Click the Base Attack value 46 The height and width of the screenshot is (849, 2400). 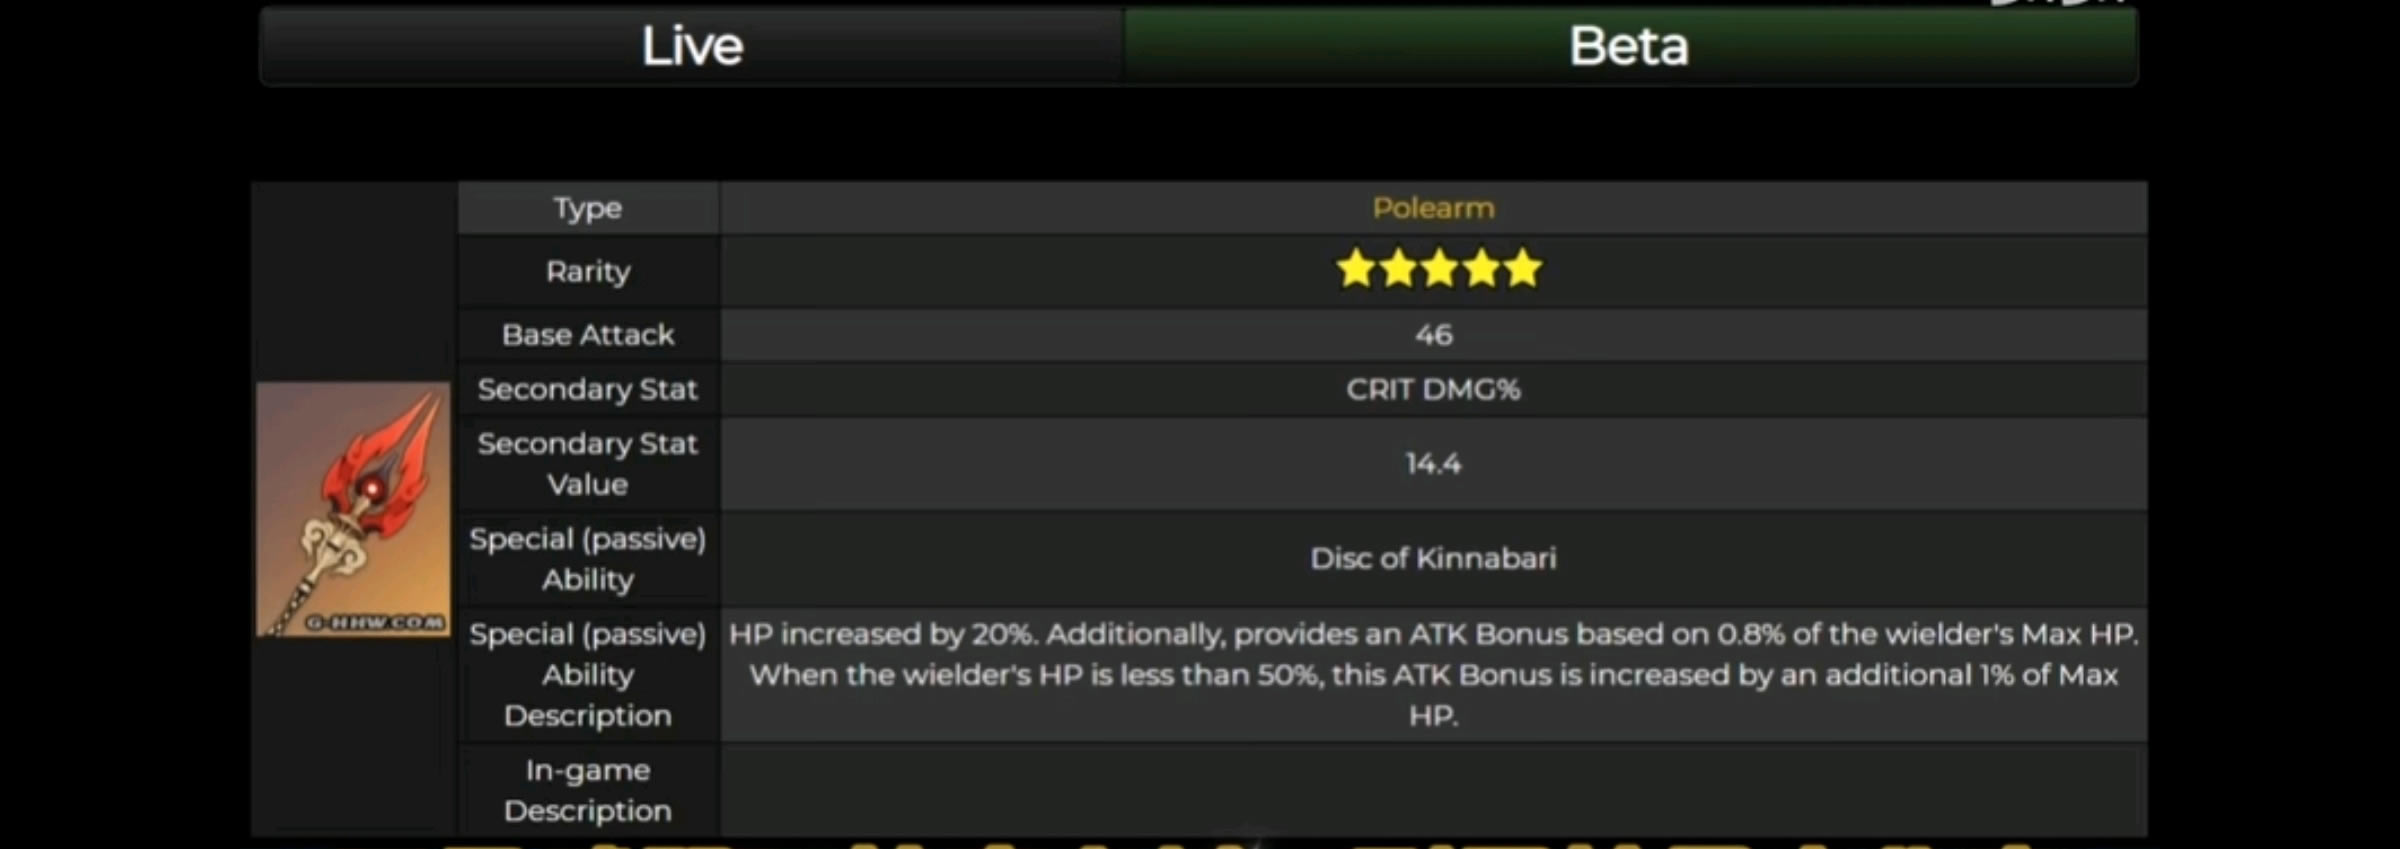(x=1433, y=335)
